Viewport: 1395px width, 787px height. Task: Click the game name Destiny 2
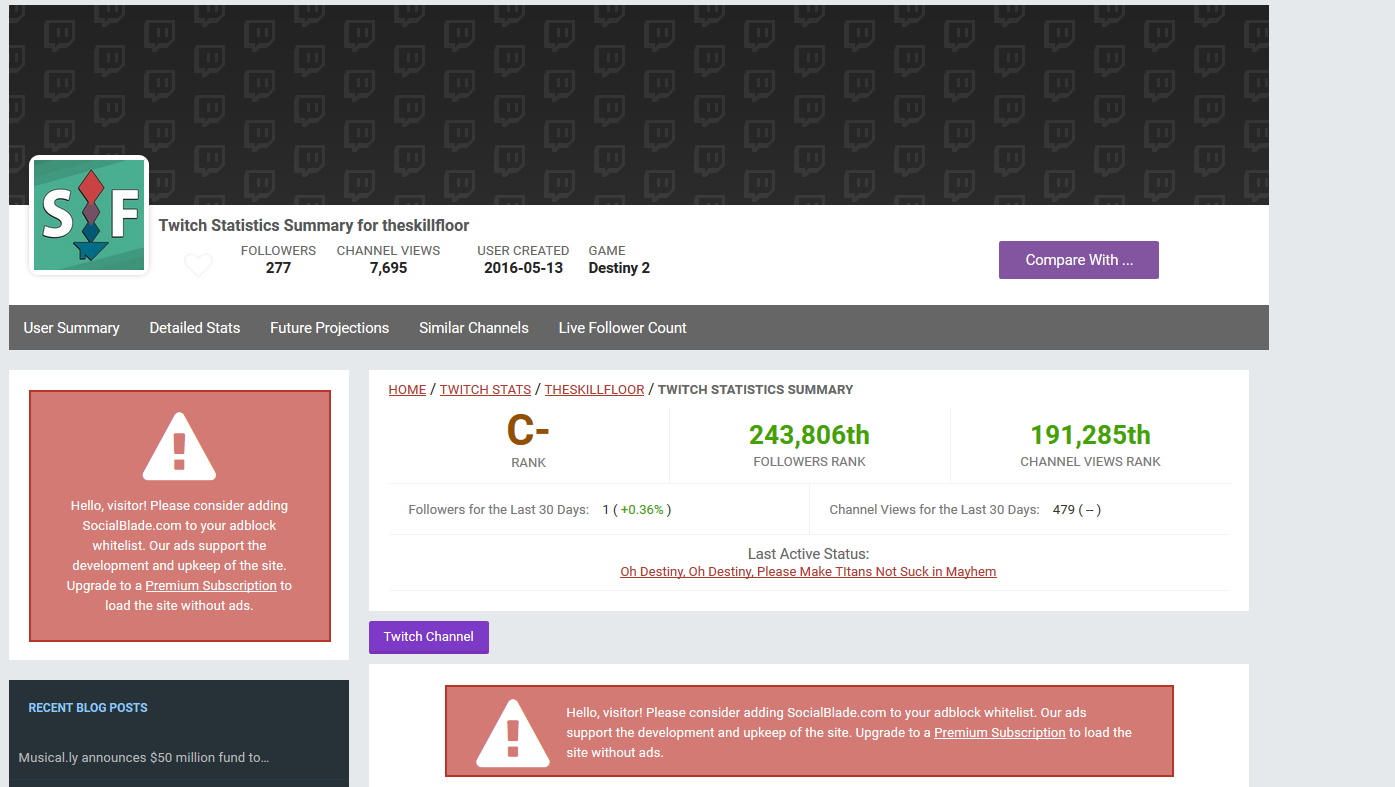[x=619, y=268]
